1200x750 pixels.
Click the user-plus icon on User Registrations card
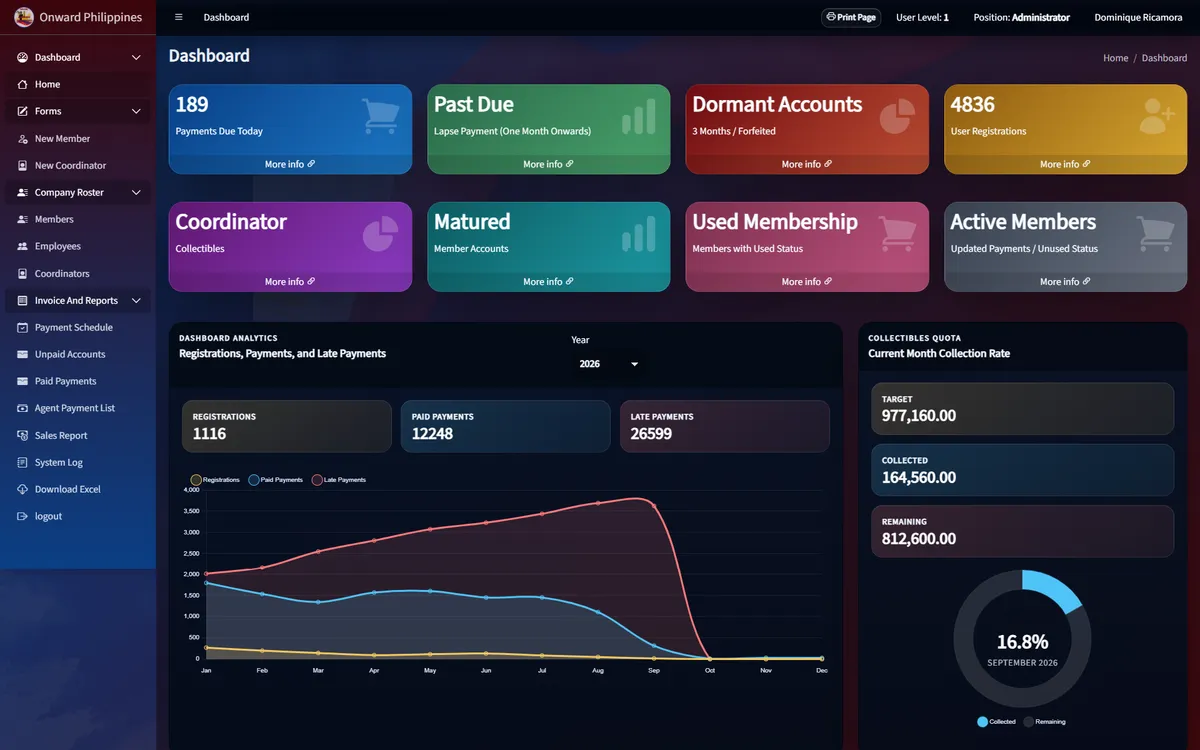pos(1156,116)
